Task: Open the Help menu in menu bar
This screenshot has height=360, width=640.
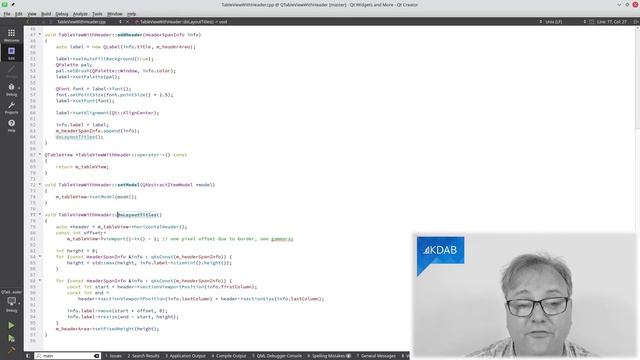Action: [x=131, y=13]
